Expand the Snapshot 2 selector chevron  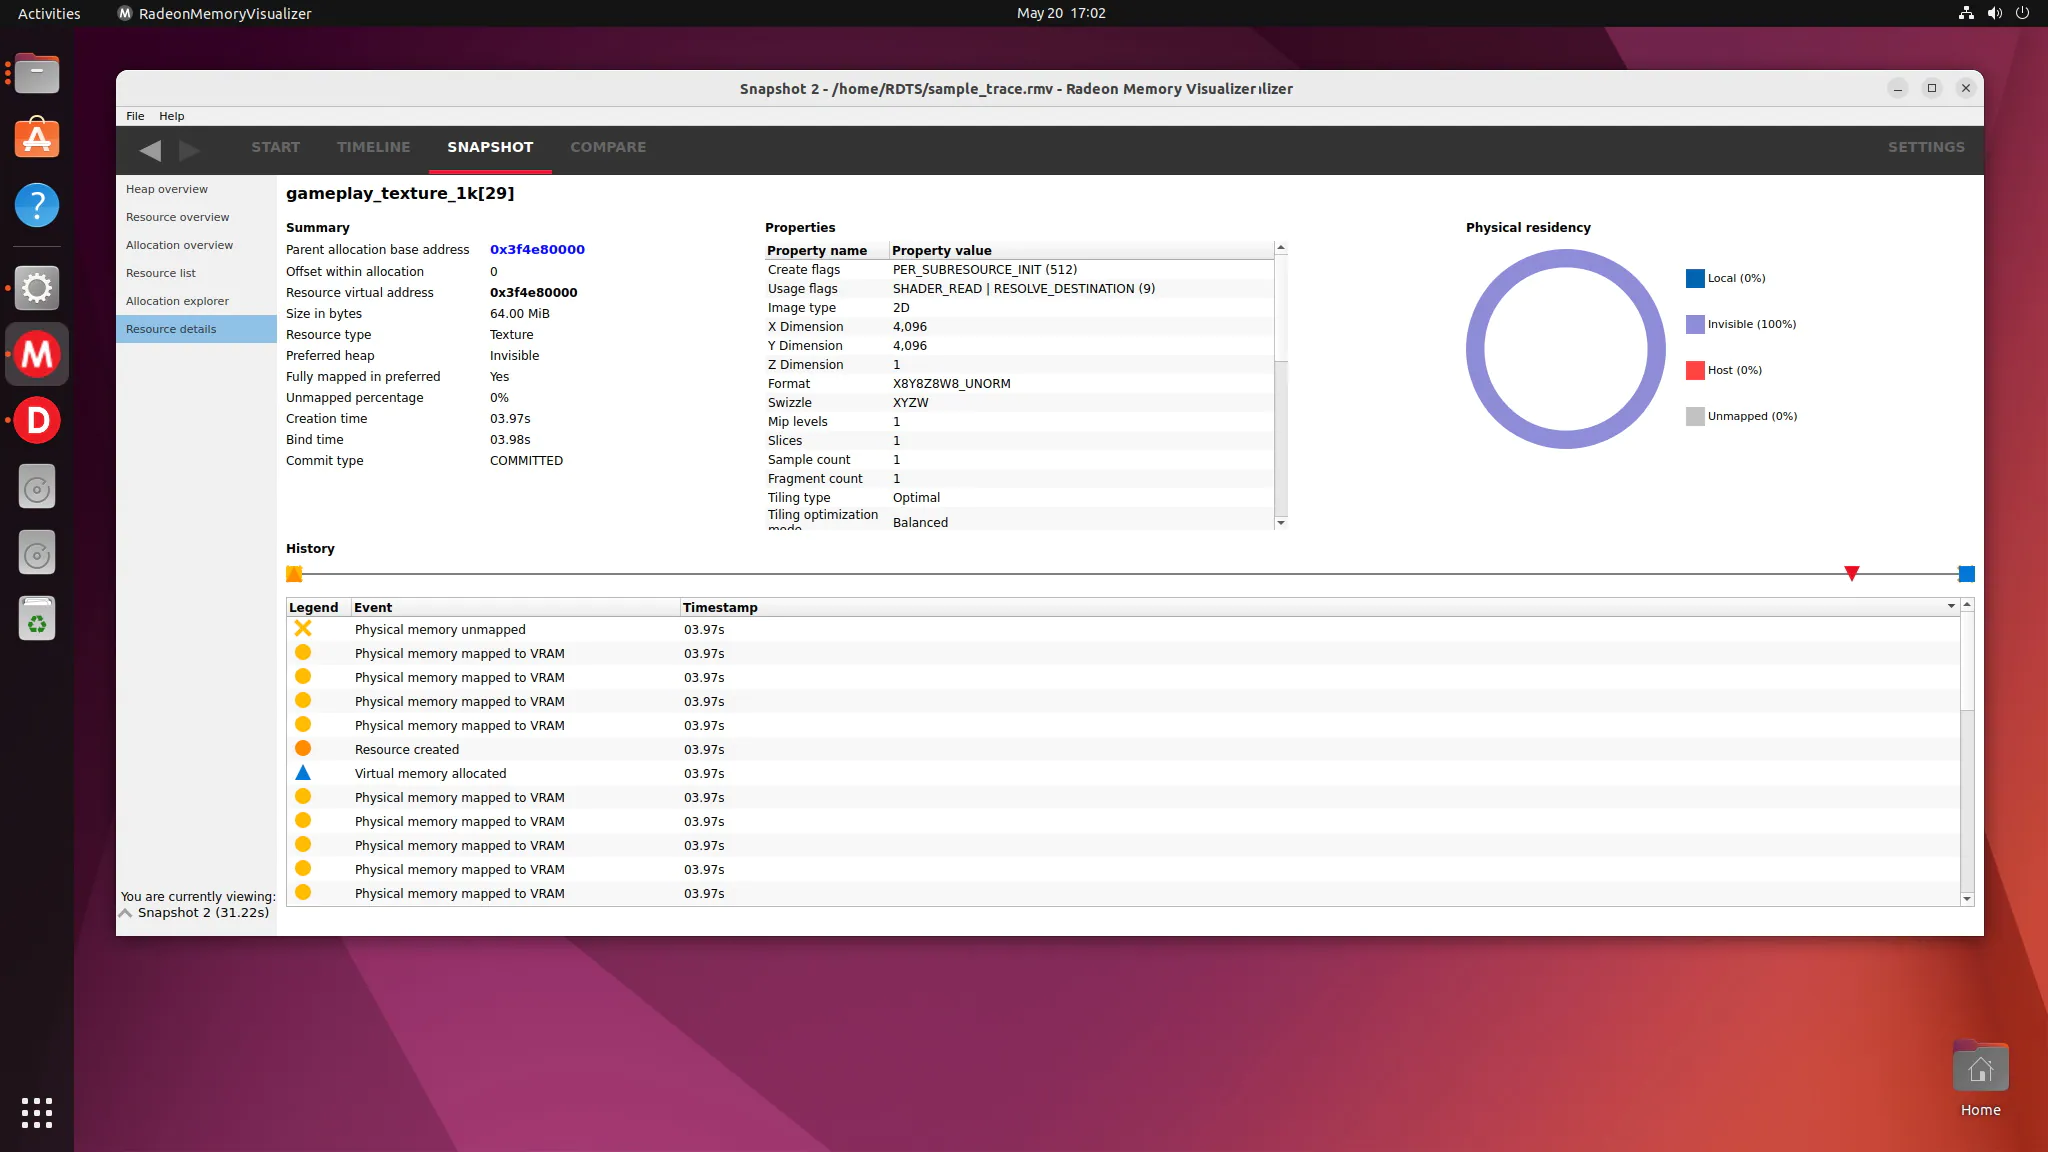click(x=126, y=913)
